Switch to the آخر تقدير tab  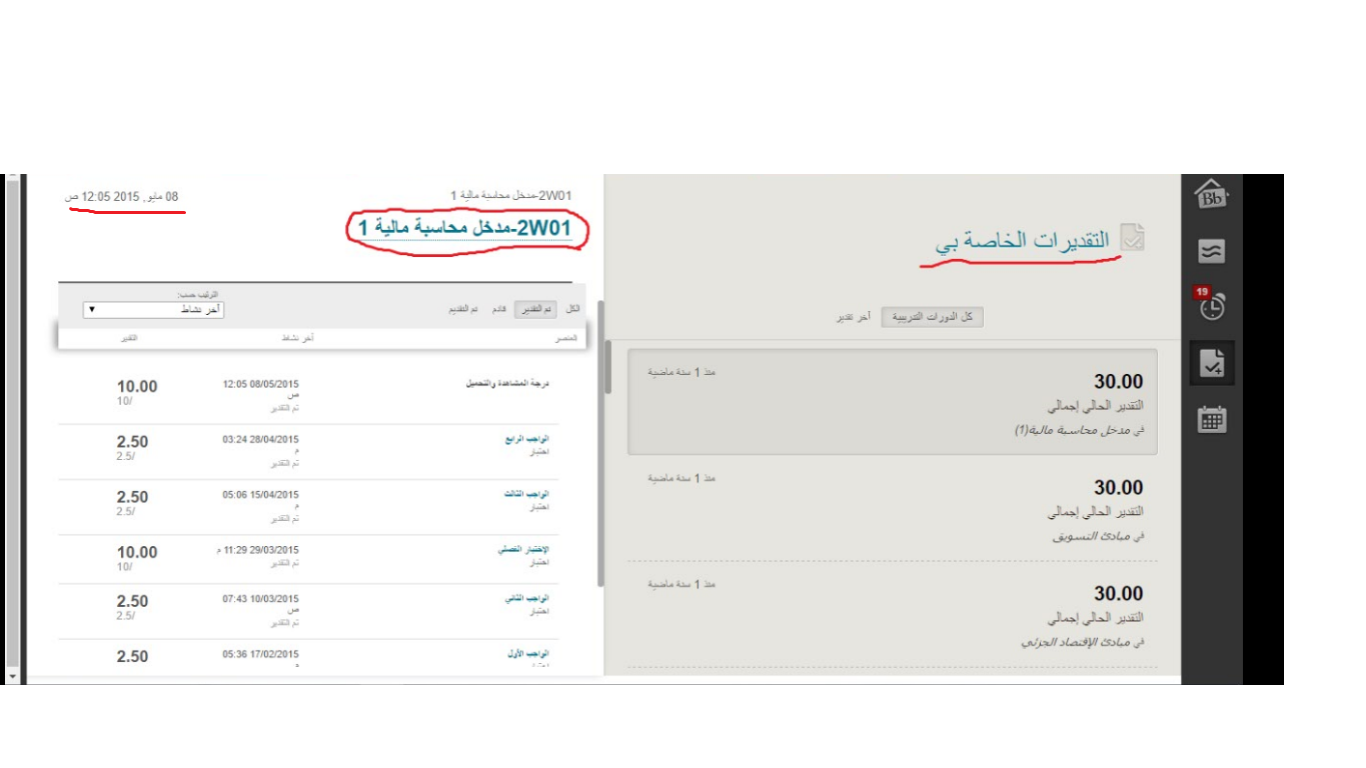click(x=854, y=317)
